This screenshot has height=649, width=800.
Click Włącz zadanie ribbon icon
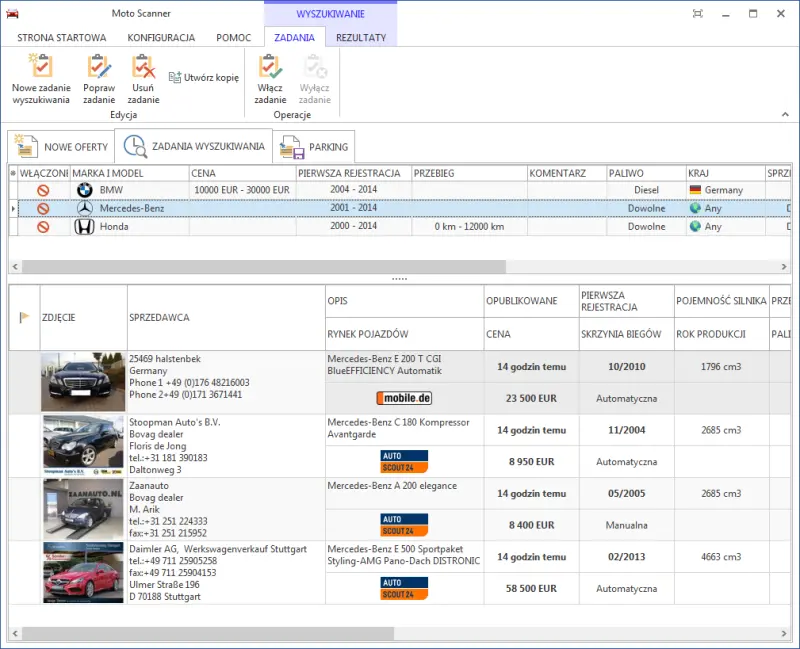tap(270, 66)
